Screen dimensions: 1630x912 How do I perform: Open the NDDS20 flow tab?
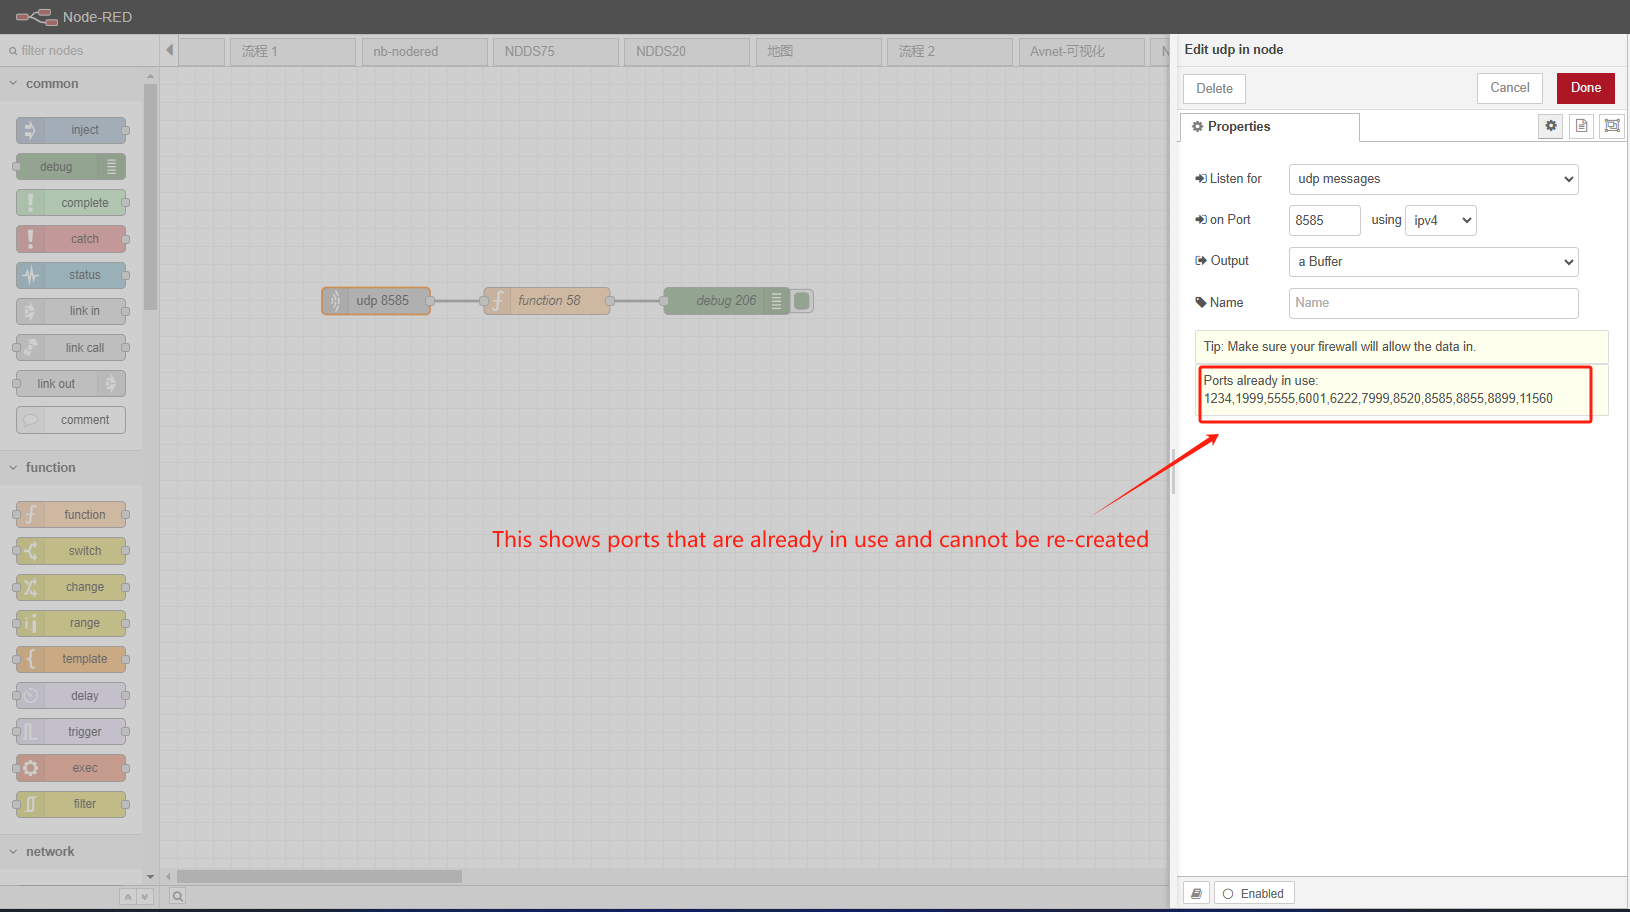tap(687, 51)
